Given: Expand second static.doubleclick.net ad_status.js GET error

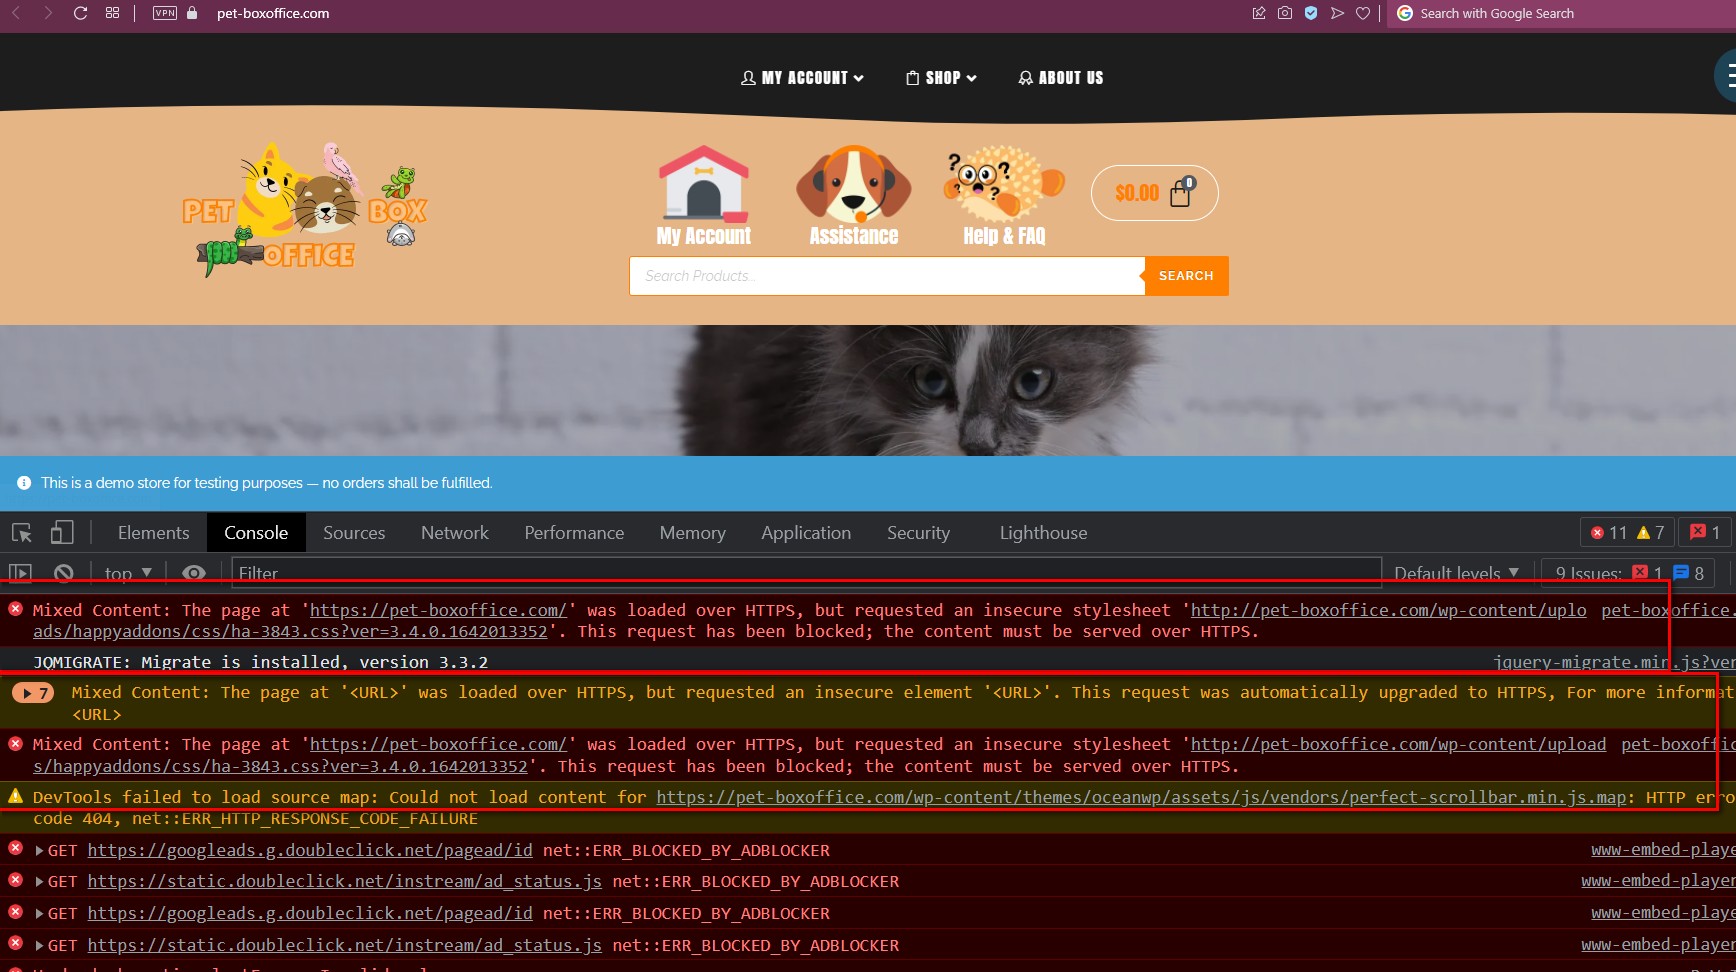Looking at the screenshot, I should (40, 946).
